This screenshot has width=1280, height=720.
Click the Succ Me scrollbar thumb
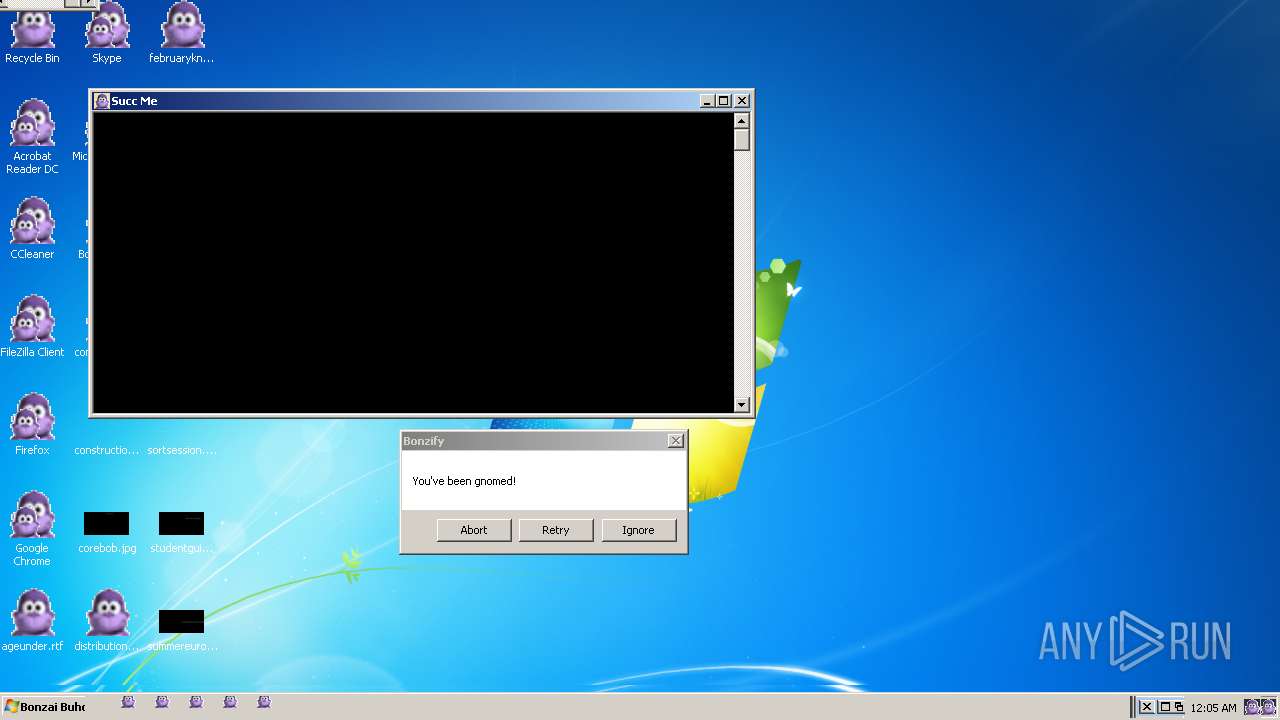[x=742, y=140]
